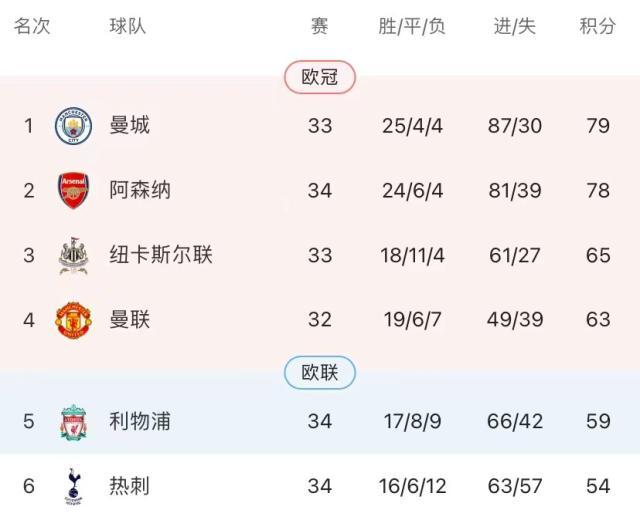The height and width of the screenshot is (520, 640).
Task: Click Manchester City's 79 points value
Action: (598, 125)
